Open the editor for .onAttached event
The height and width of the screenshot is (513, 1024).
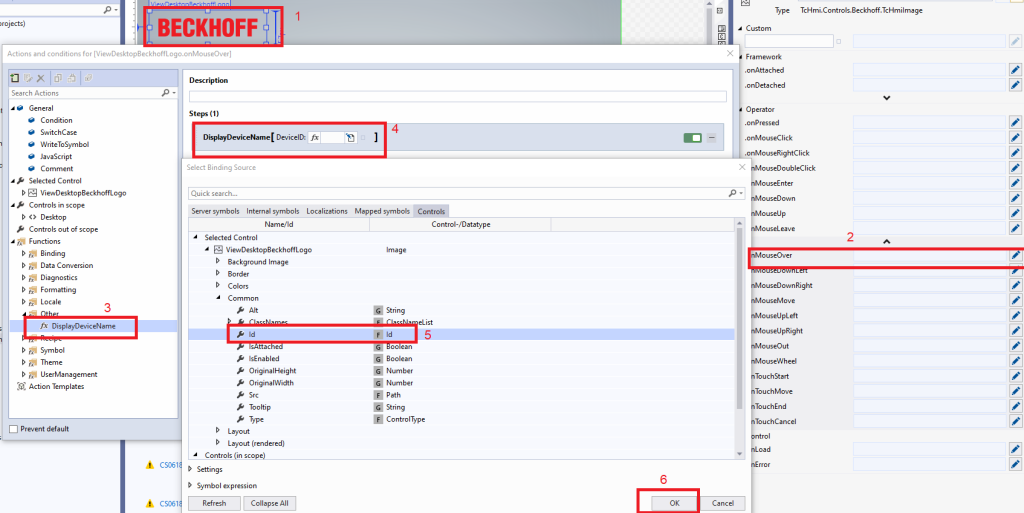(1015, 70)
